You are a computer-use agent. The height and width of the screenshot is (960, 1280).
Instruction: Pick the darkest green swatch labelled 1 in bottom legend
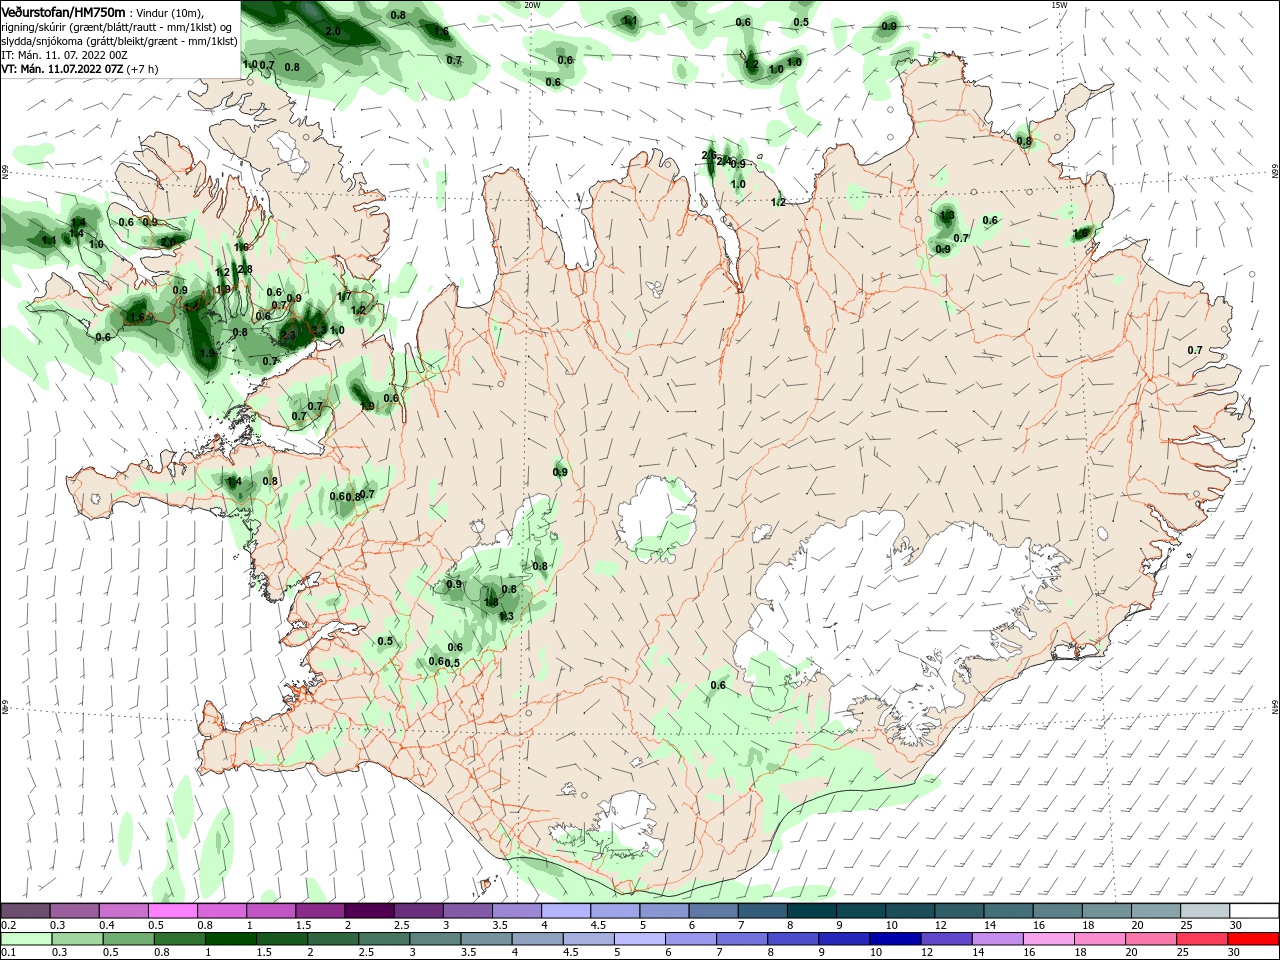pyautogui.click(x=230, y=939)
